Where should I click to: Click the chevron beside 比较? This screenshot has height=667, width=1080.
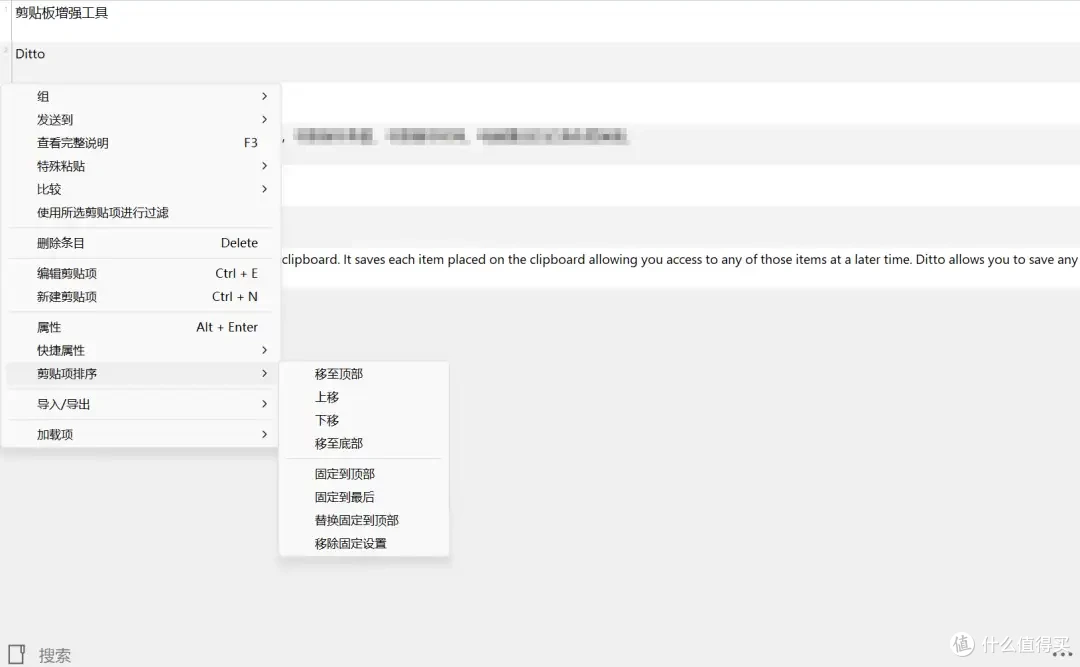264,189
